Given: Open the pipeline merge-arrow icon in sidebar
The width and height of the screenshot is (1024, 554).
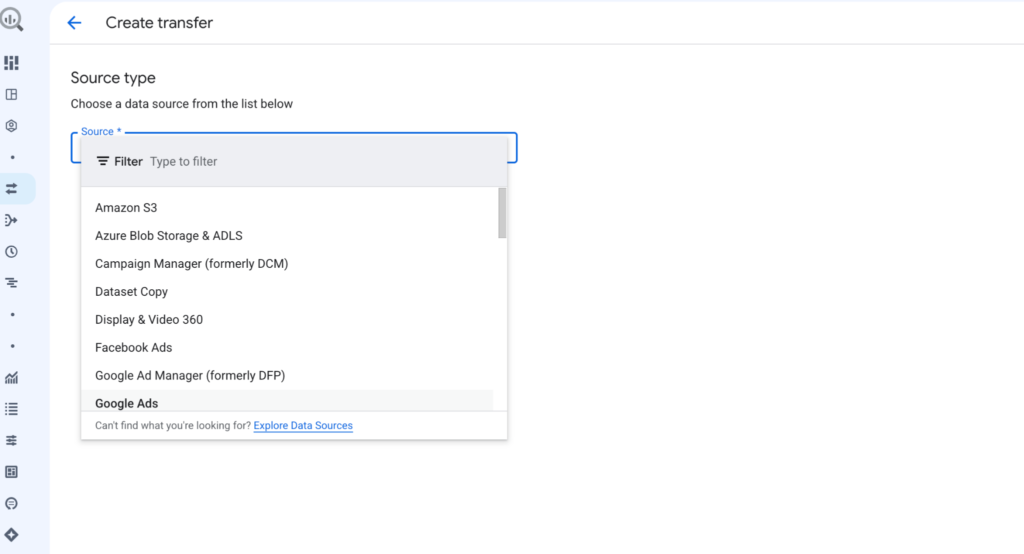Looking at the screenshot, I should [11, 220].
